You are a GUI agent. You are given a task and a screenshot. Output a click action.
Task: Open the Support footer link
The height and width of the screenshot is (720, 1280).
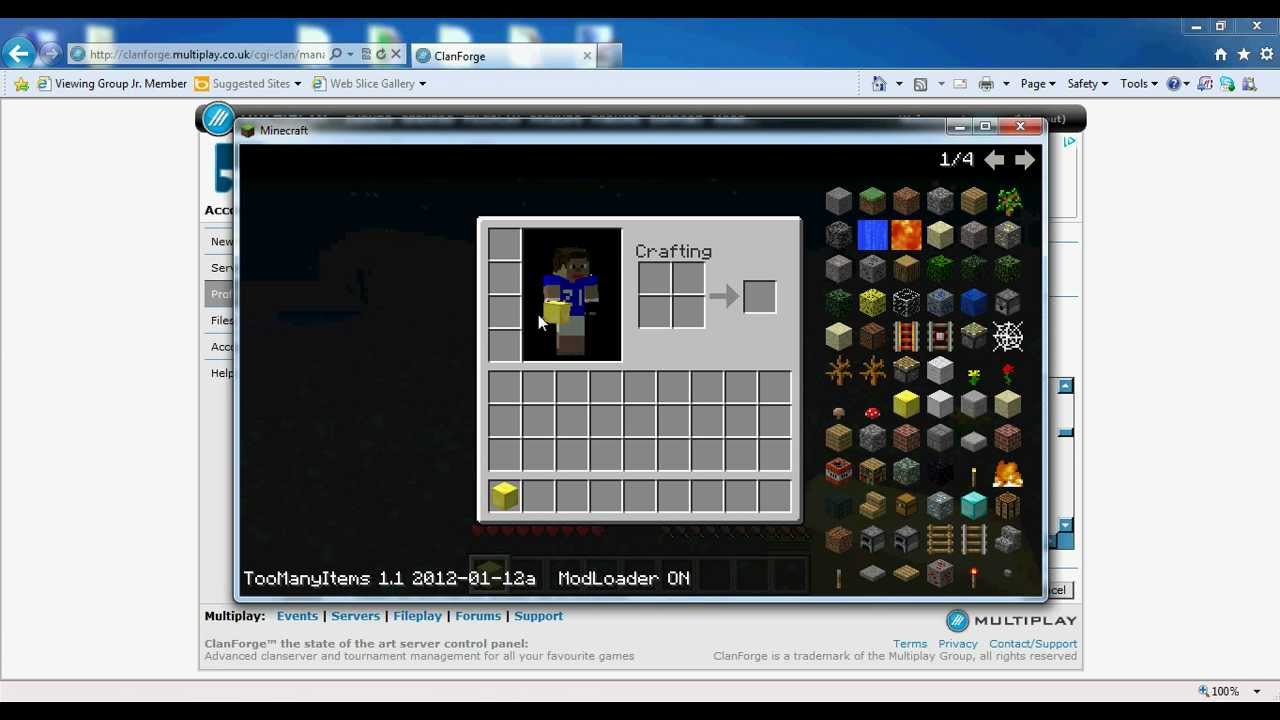(538, 616)
